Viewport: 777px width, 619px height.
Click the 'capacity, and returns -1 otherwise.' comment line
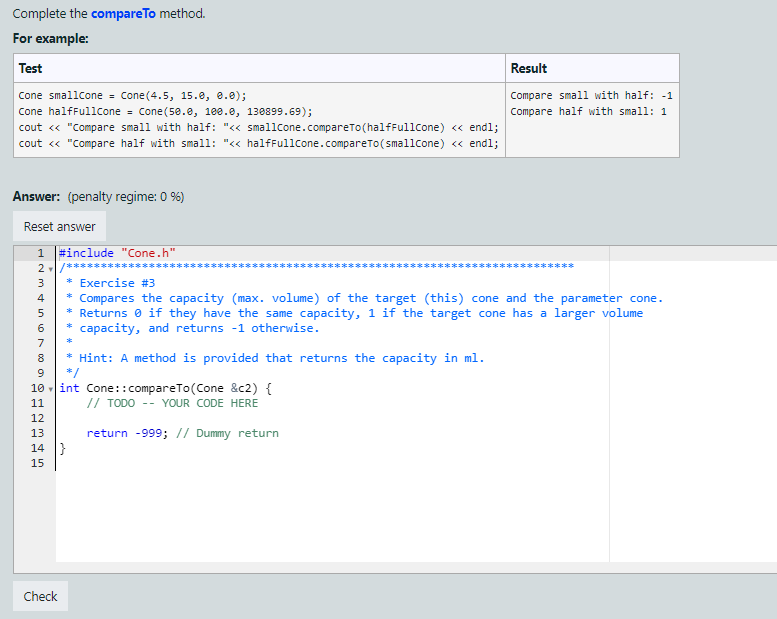[193, 328]
